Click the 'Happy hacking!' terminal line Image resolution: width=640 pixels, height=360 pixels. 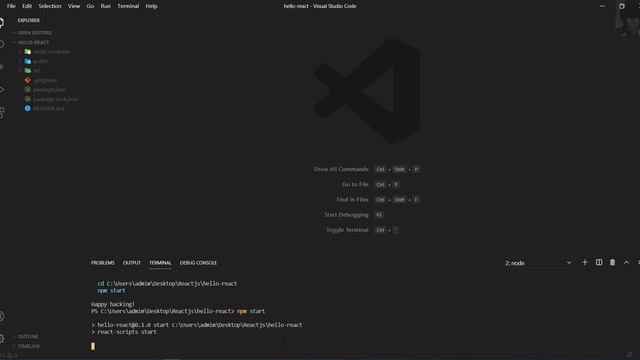(113, 304)
